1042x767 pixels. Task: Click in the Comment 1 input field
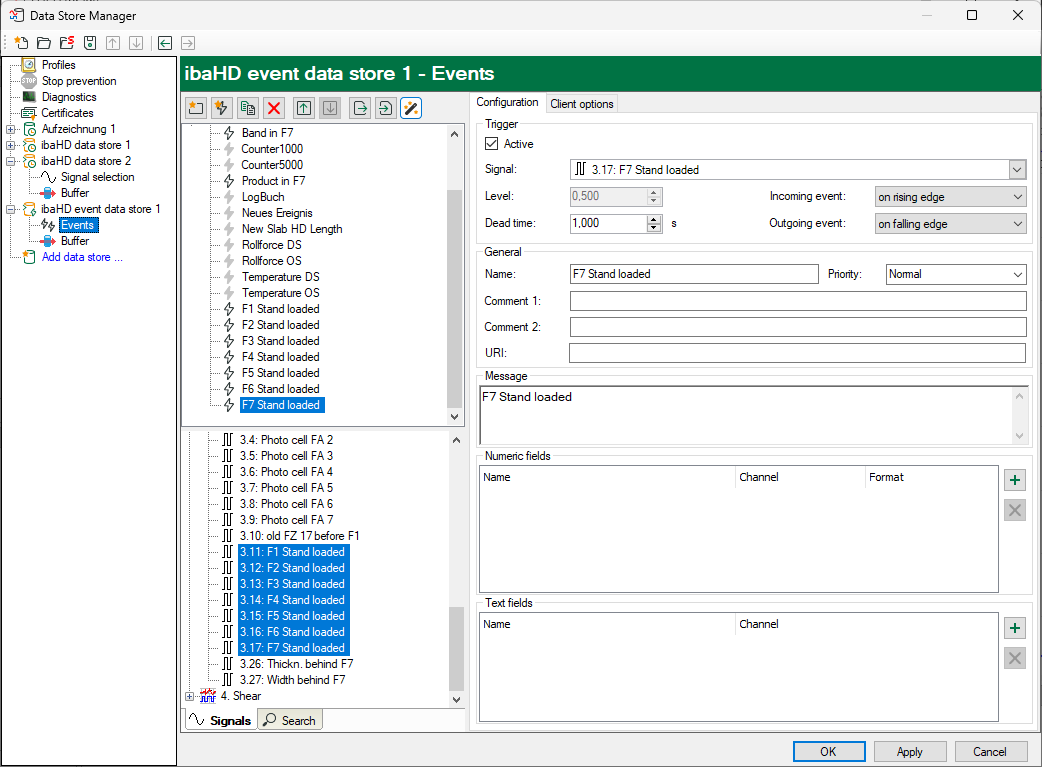click(x=797, y=301)
